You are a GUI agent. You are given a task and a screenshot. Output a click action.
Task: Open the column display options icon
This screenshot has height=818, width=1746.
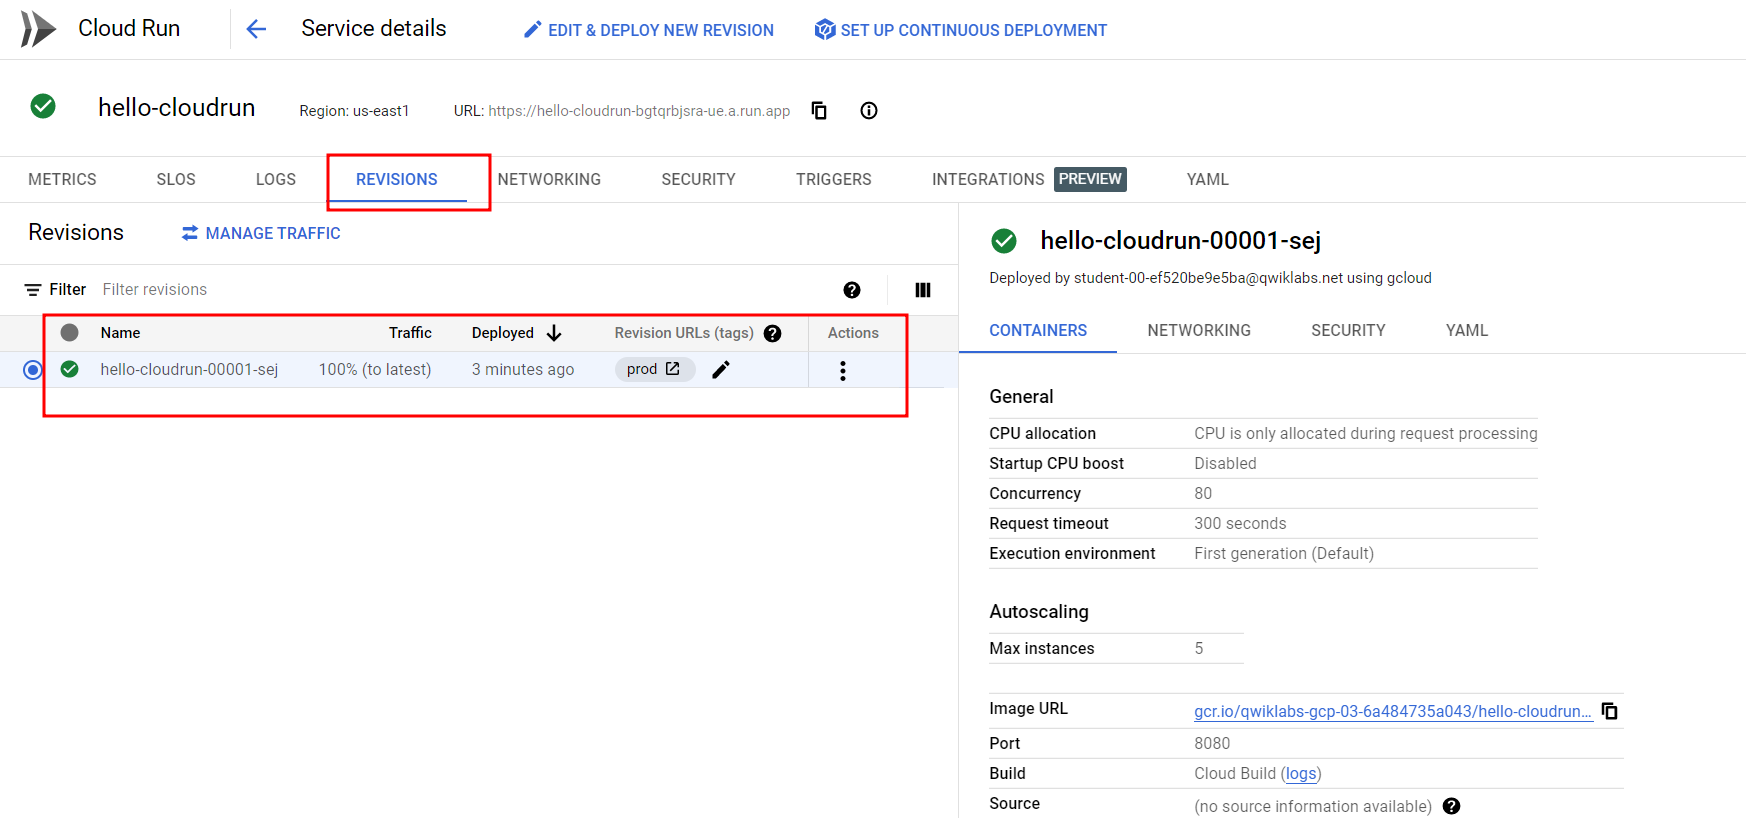[923, 290]
